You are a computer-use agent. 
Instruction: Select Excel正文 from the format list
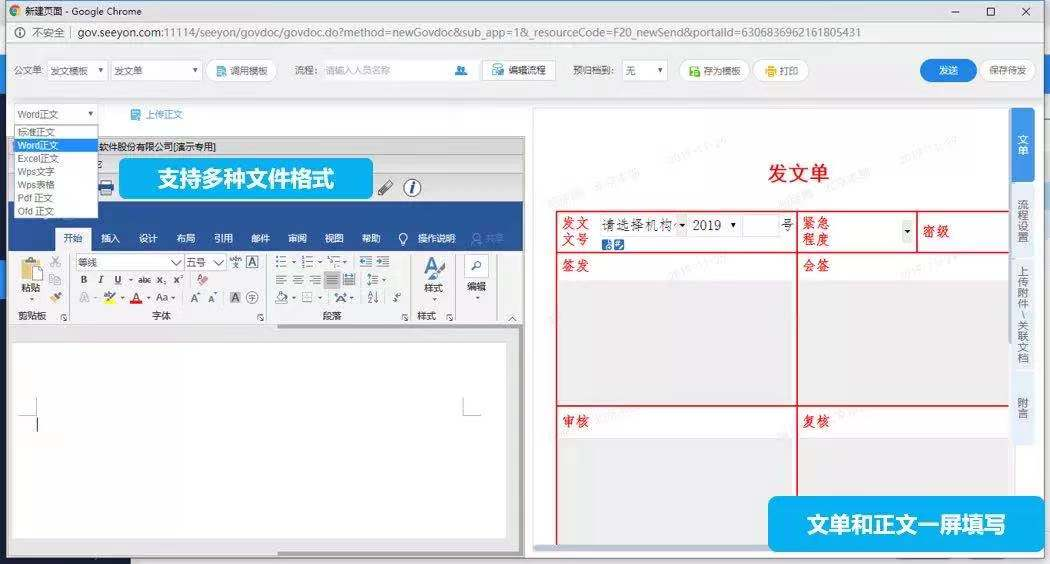point(39,159)
